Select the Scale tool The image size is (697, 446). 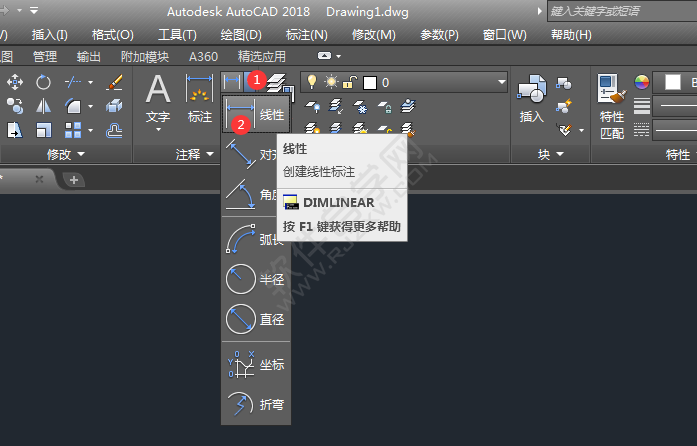(x=43, y=130)
